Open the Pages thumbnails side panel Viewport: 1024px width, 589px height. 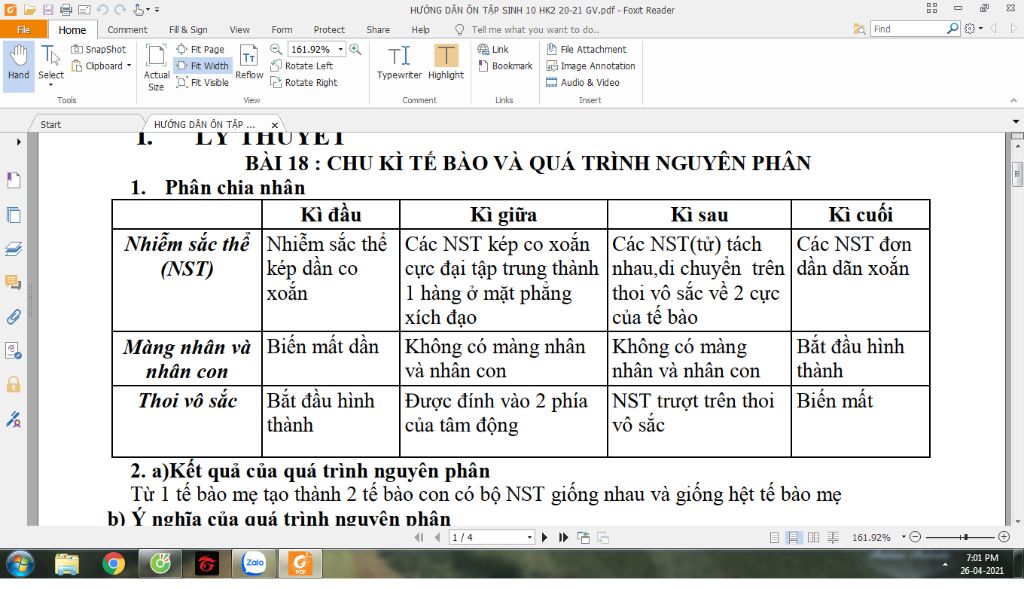(13, 215)
